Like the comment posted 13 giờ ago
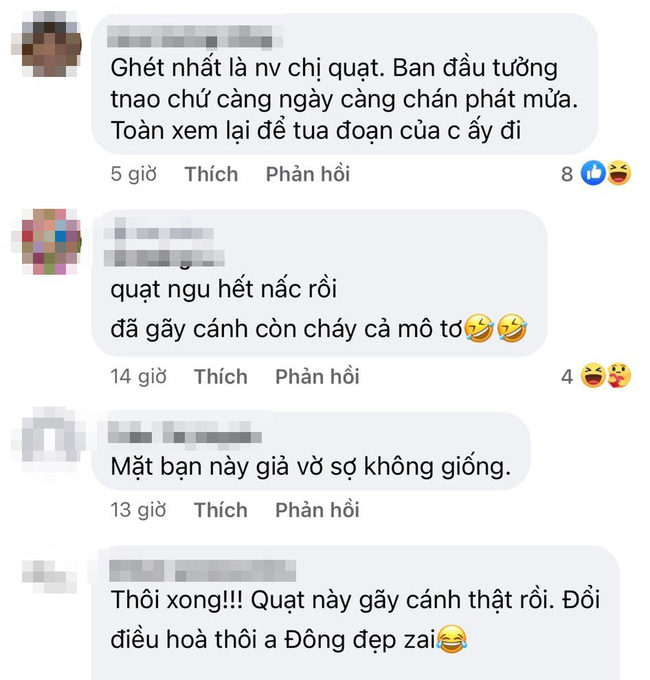650x680 pixels. coord(221,510)
